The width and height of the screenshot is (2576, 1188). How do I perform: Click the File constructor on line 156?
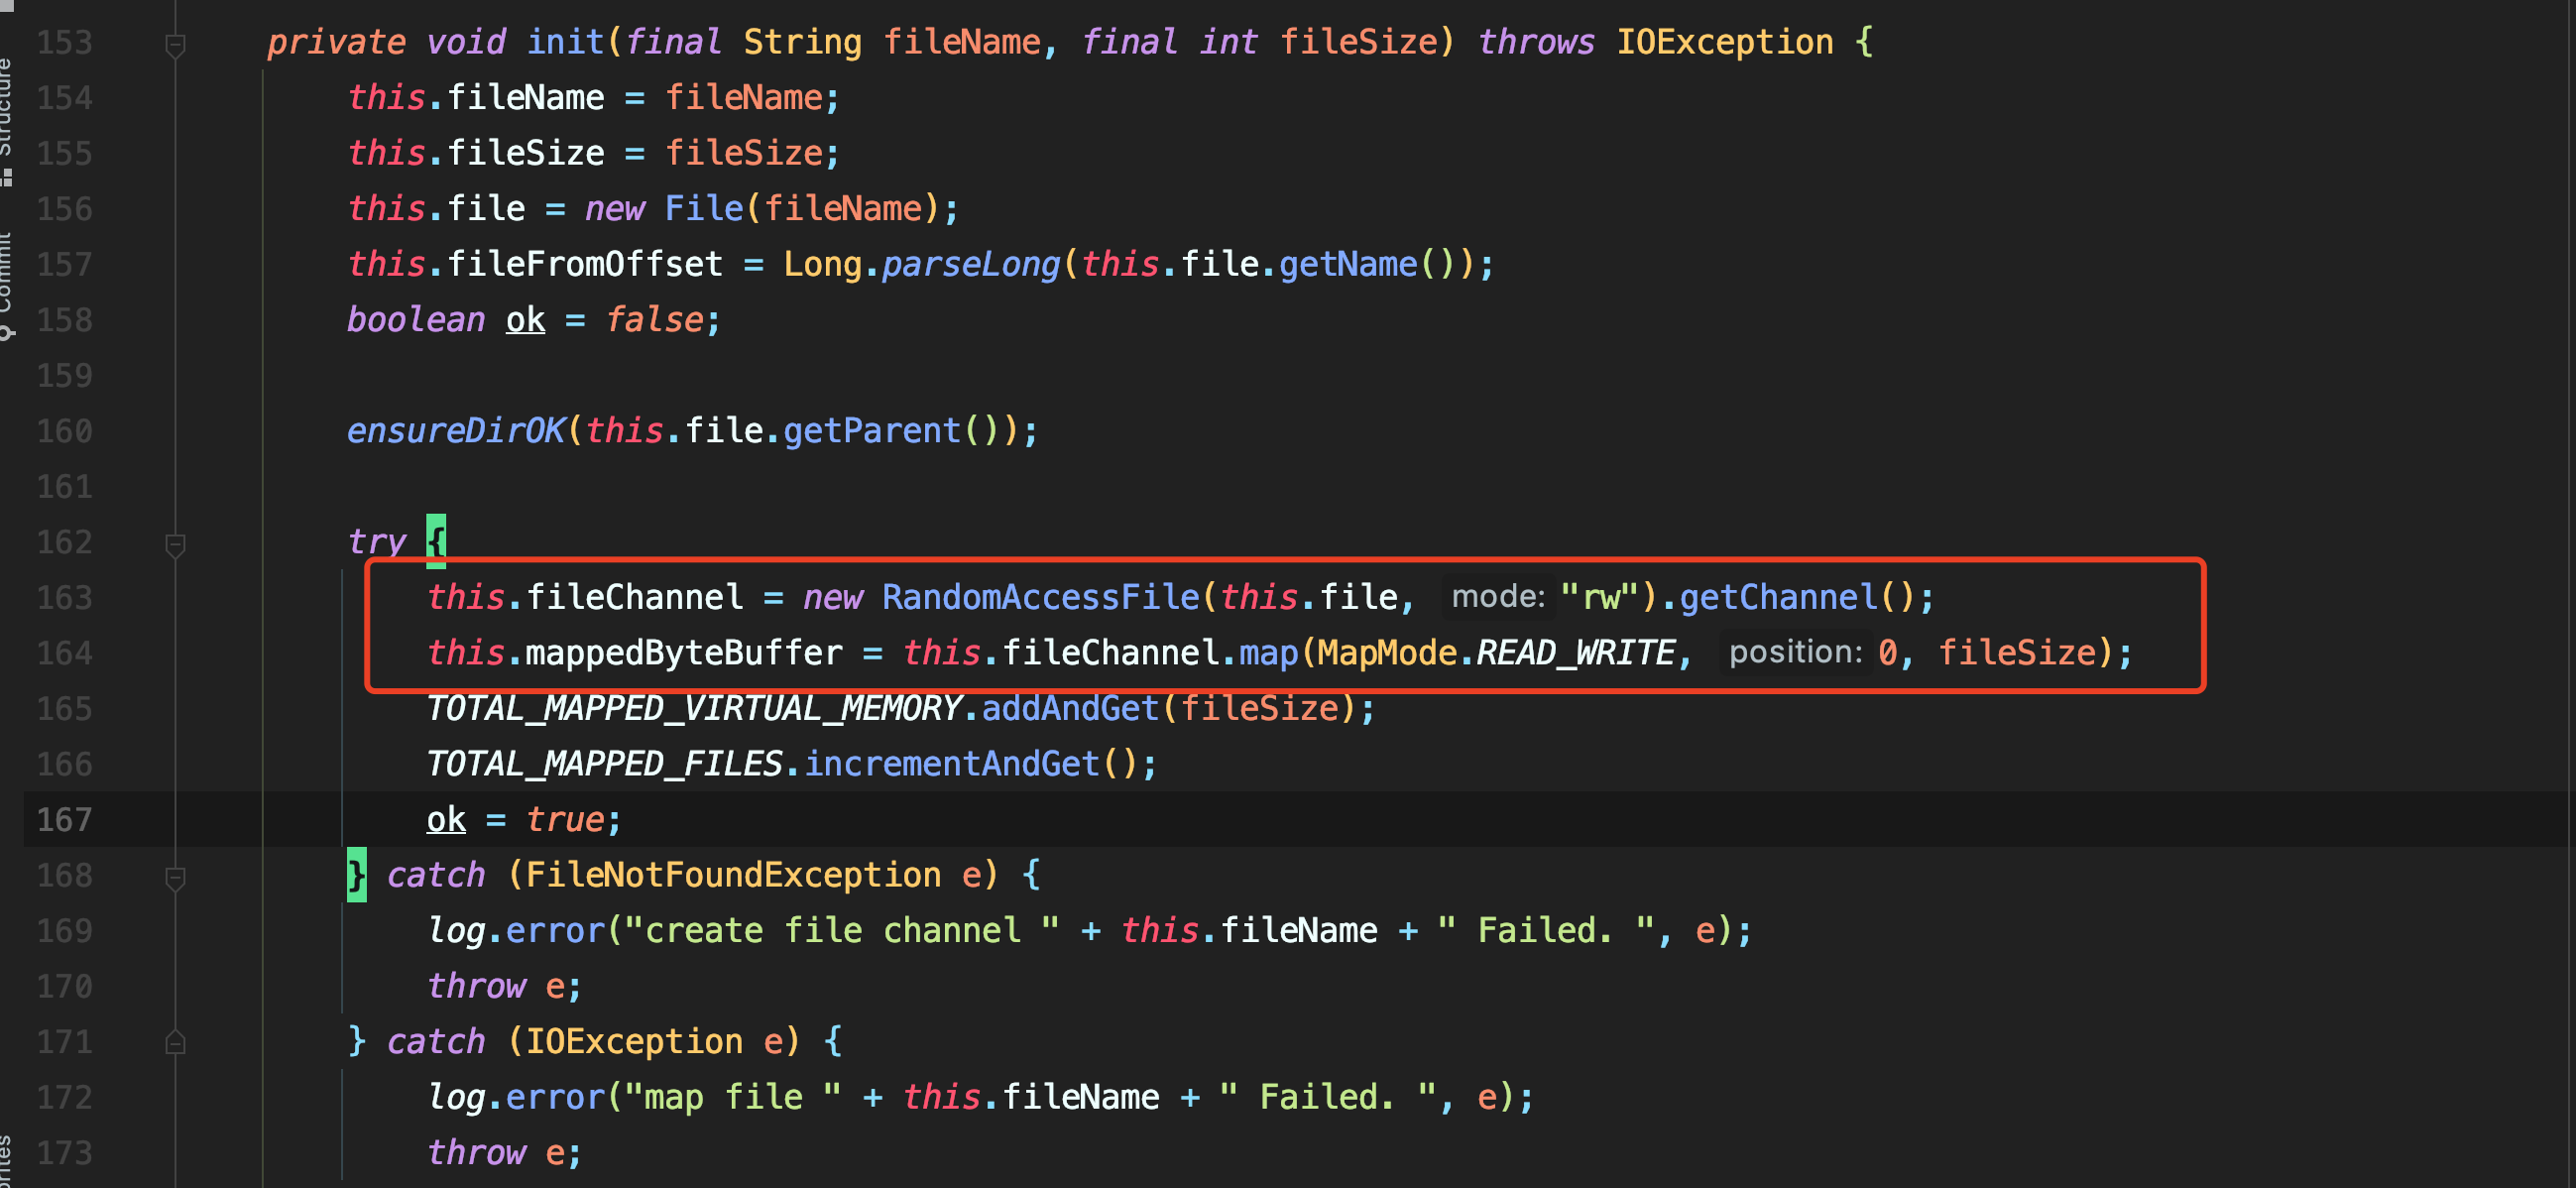[704, 209]
